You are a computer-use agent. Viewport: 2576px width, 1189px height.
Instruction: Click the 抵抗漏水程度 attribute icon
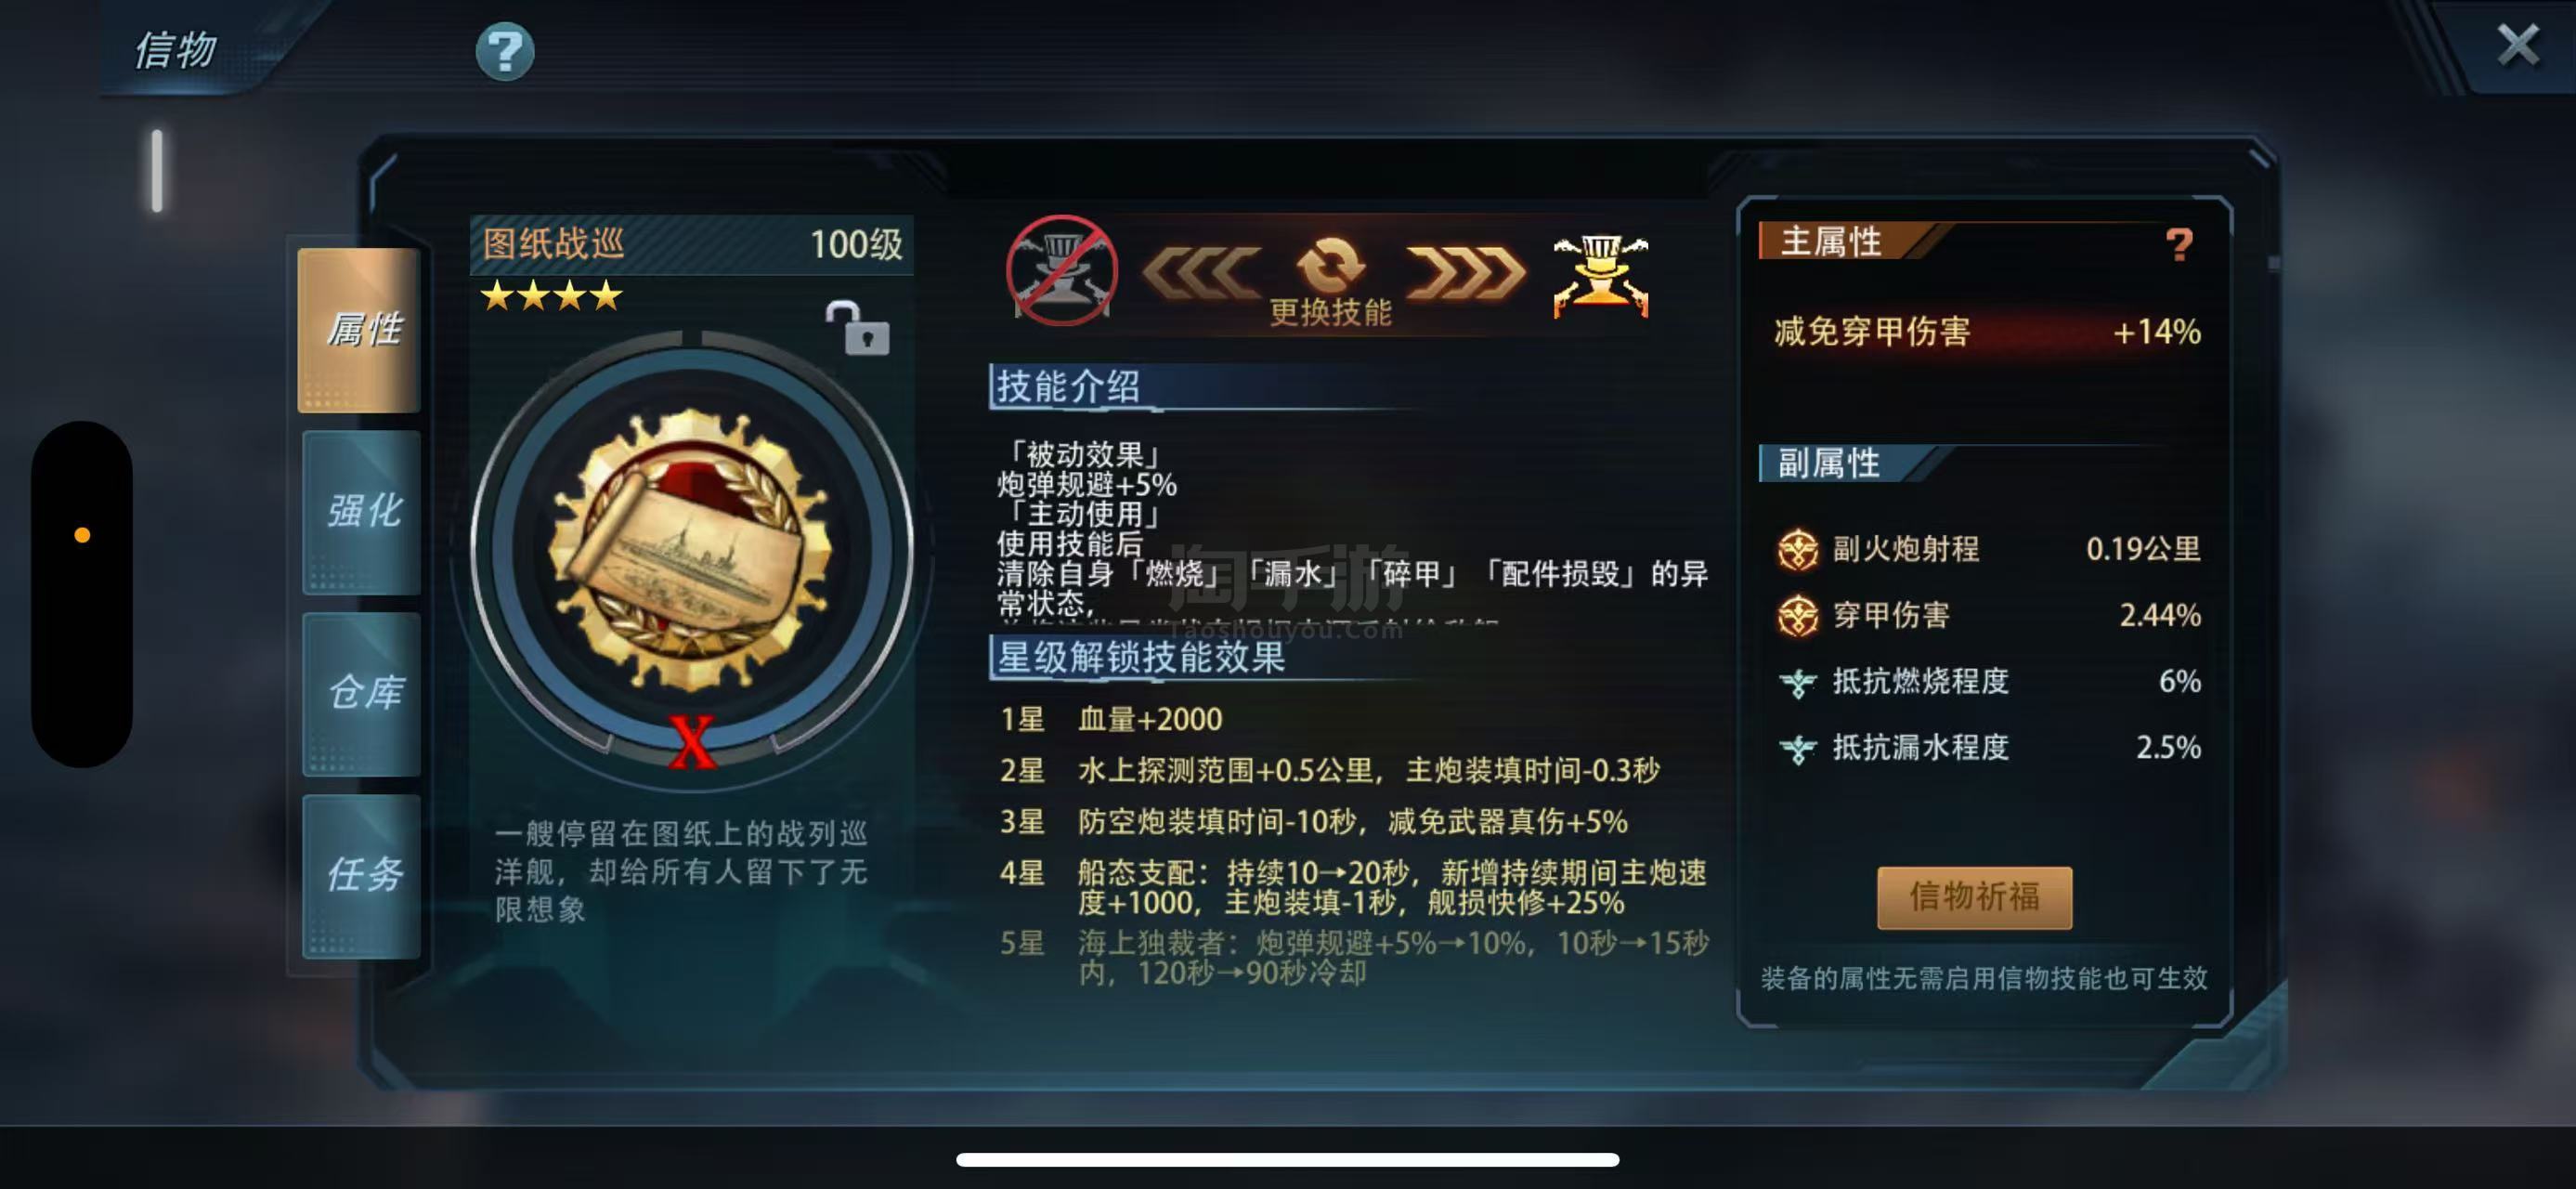click(1797, 748)
